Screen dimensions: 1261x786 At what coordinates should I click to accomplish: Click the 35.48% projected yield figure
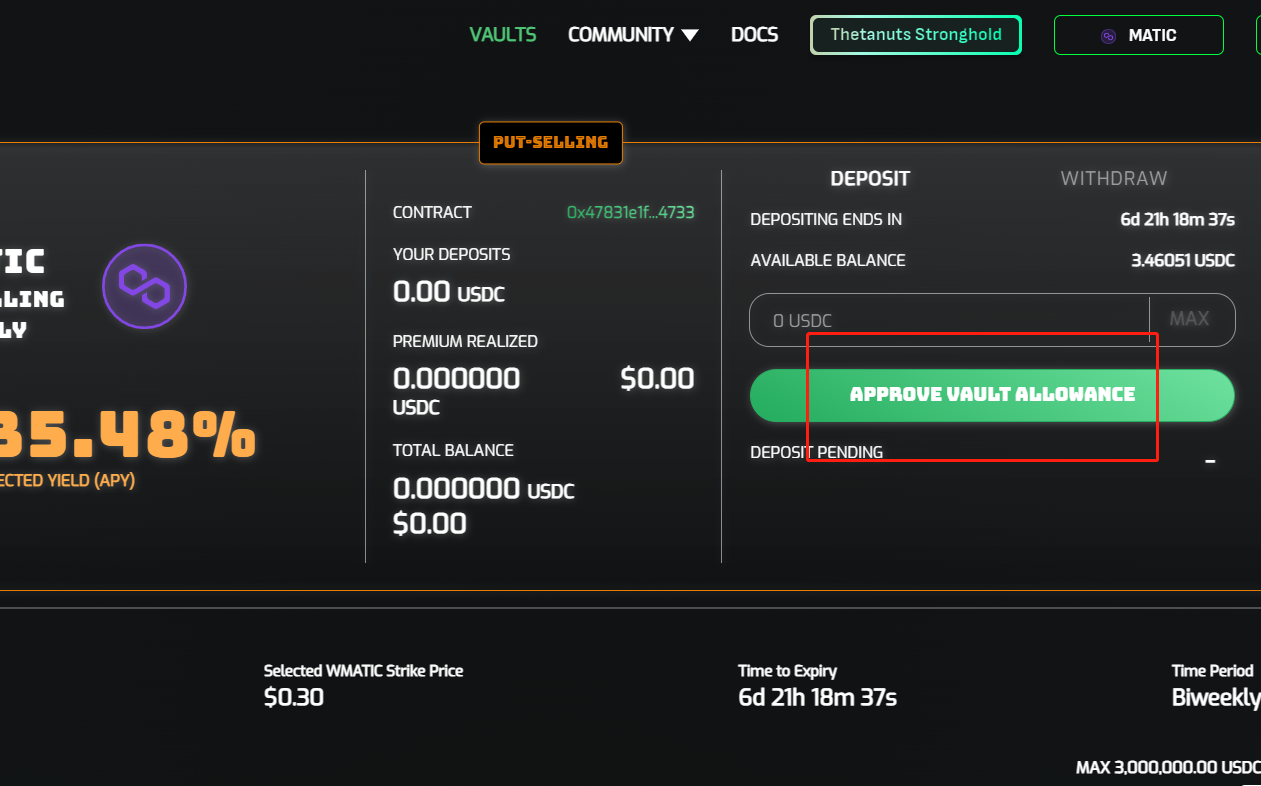125,436
